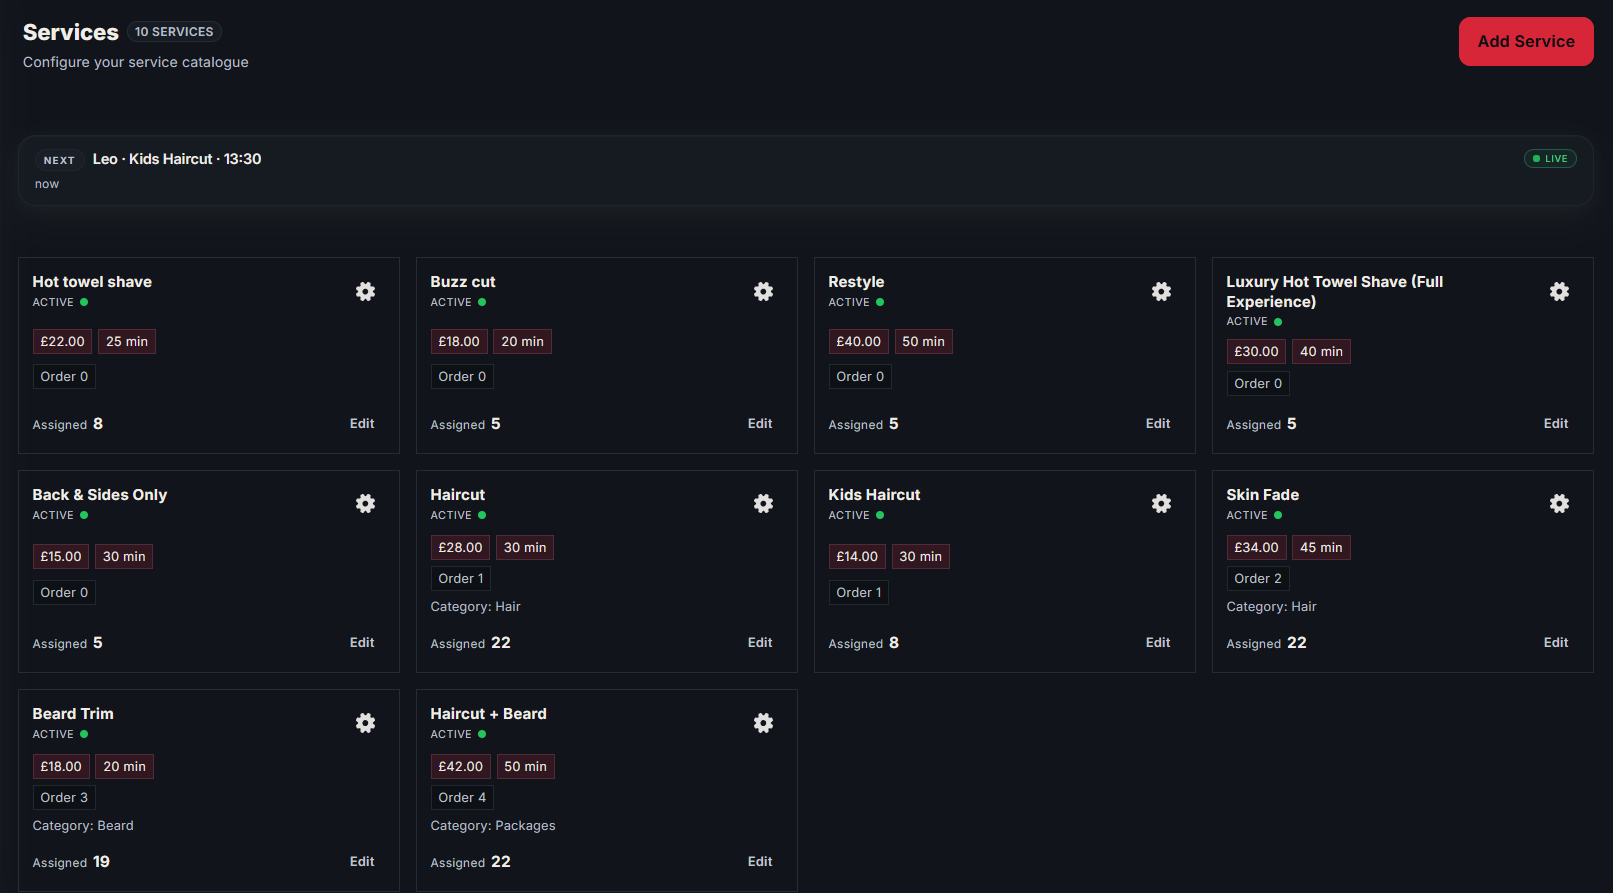Click the £22.00 price tag
Screen dimensions: 1613x893
coord(62,342)
